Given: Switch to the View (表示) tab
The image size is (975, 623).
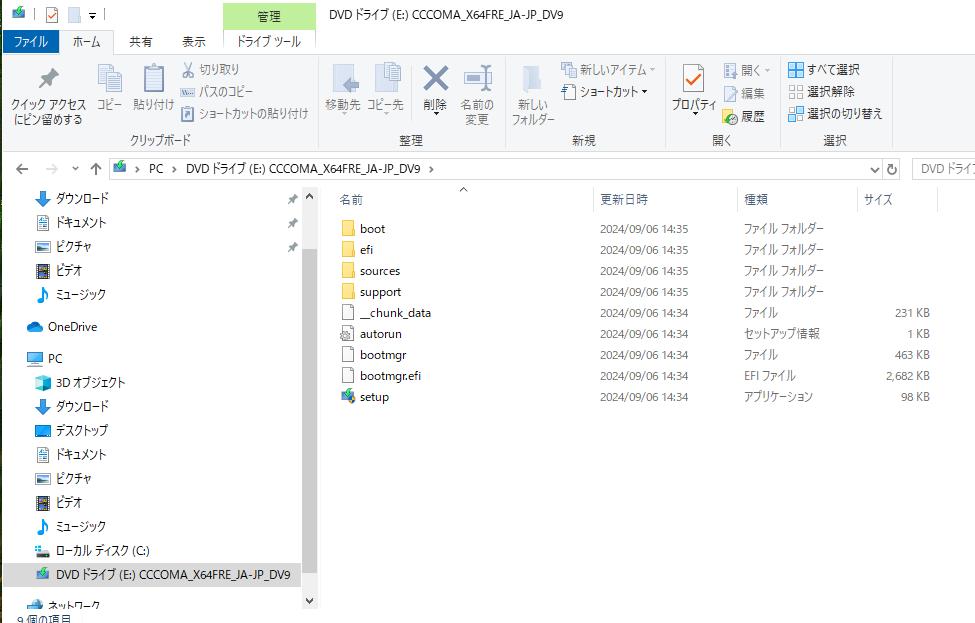Looking at the screenshot, I should click(x=193, y=42).
